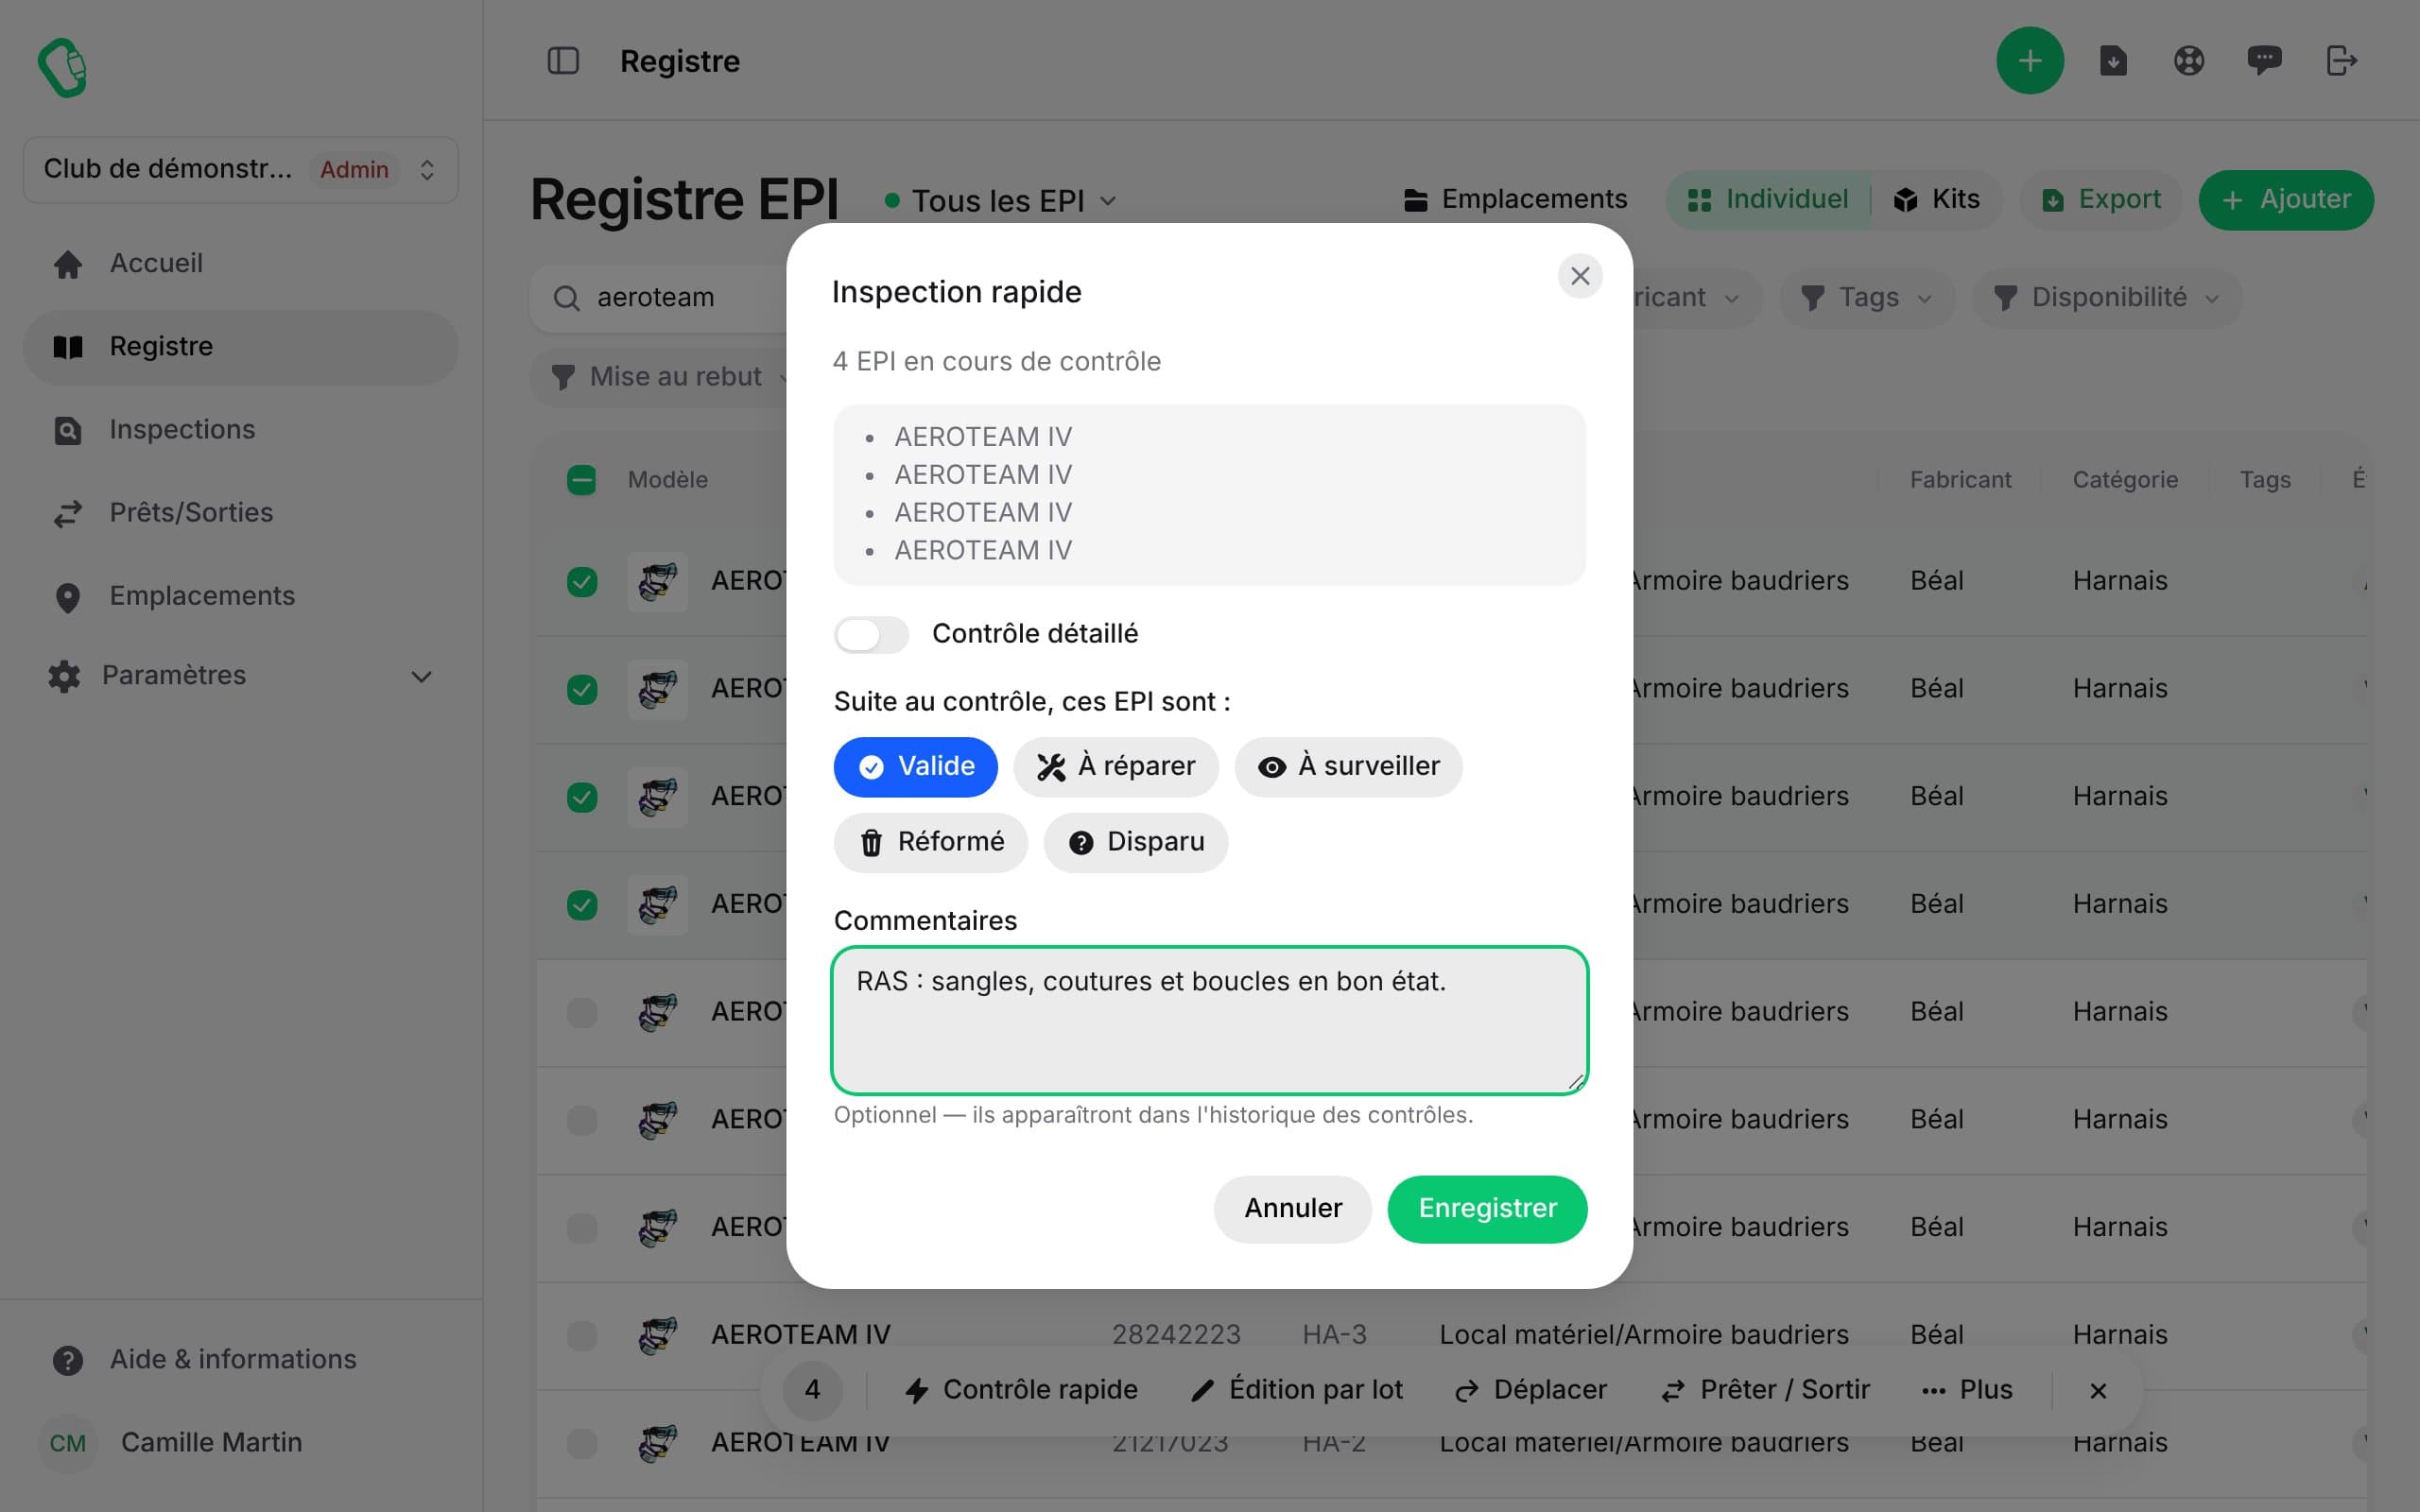Switch to Individuel view
Screen dimensions: 2420x1512
(1767, 200)
